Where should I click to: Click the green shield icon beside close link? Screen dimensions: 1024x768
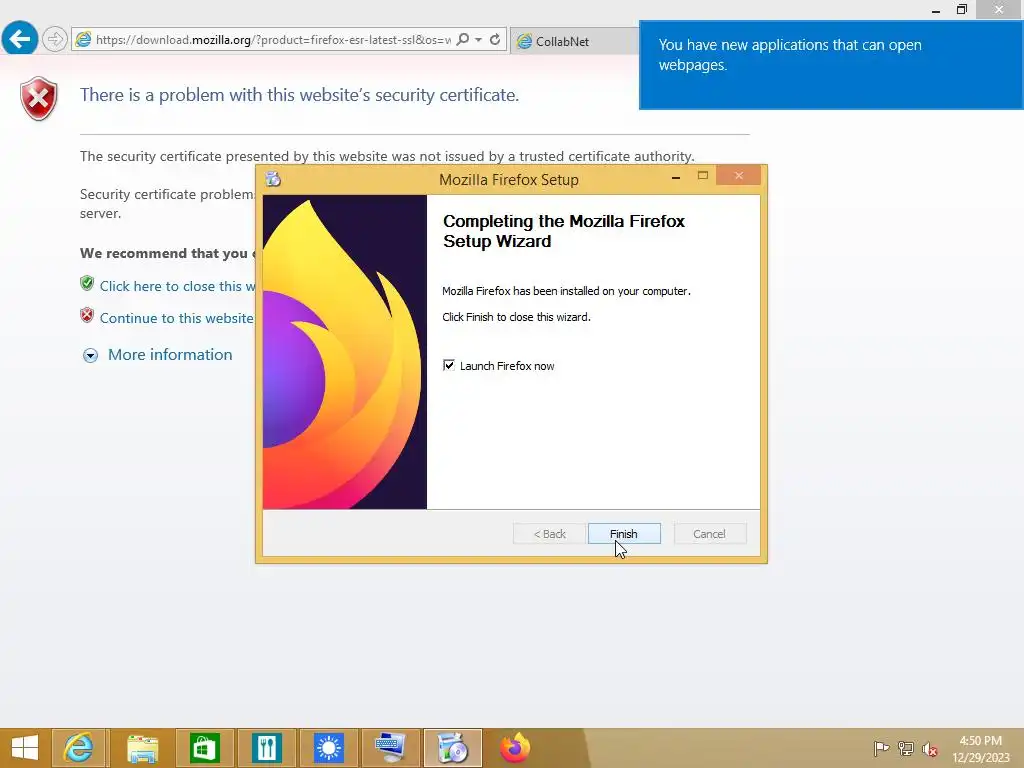87,283
